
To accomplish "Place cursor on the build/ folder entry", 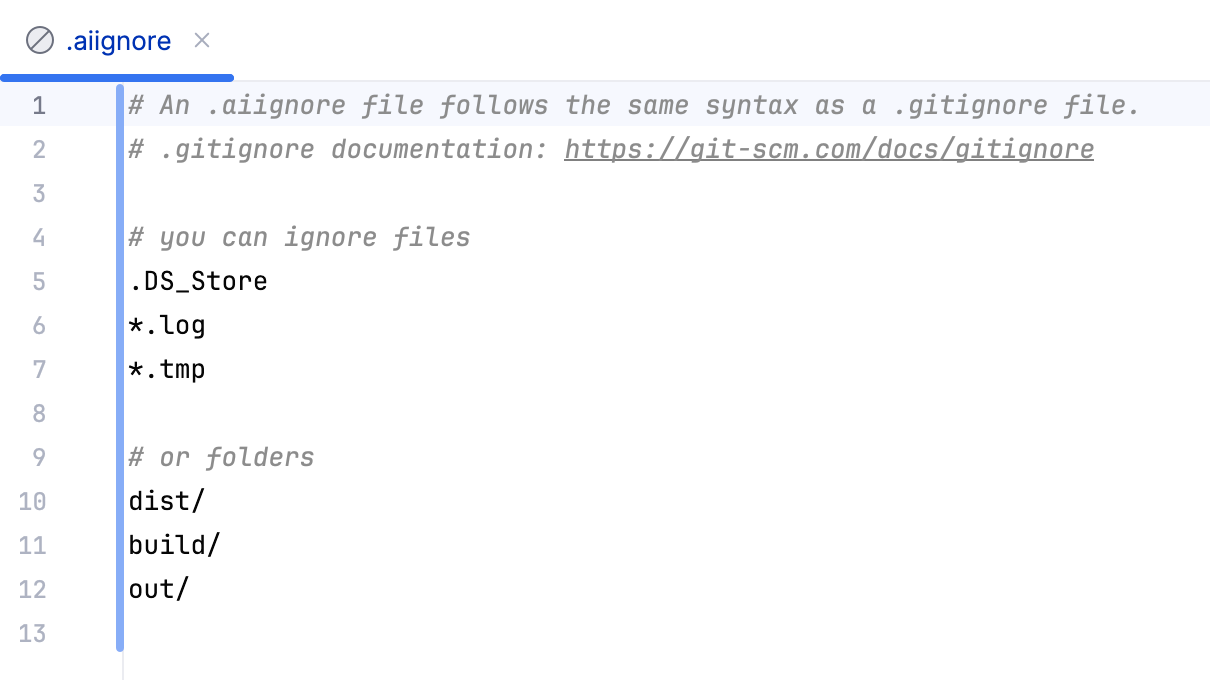I will pyautogui.click(x=175, y=545).
